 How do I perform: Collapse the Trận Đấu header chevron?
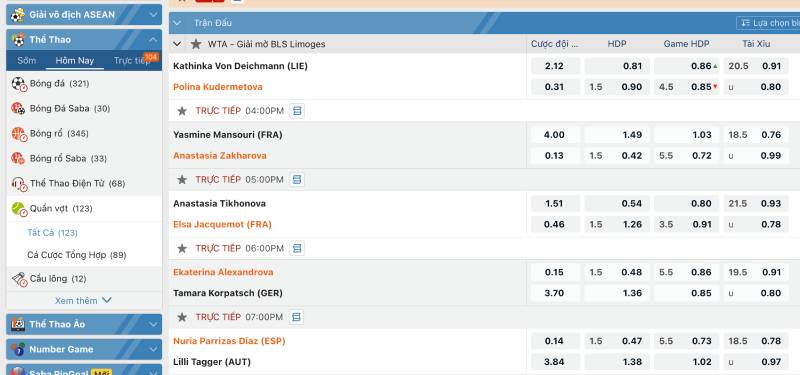tap(177, 23)
